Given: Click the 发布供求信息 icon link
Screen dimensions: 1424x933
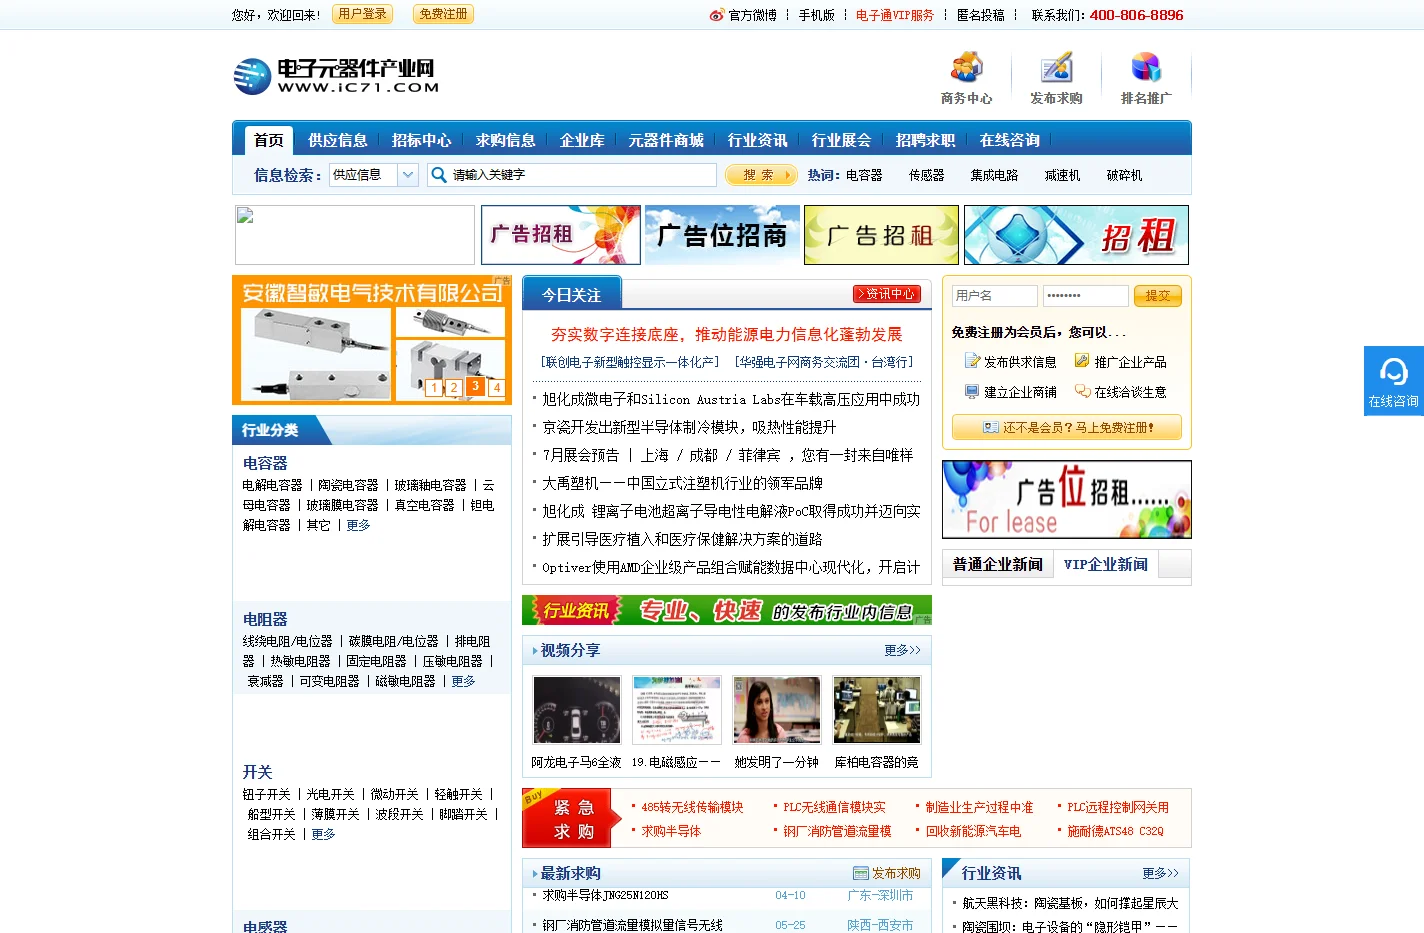Looking at the screenshot, I should click(x=1010, y=362).
